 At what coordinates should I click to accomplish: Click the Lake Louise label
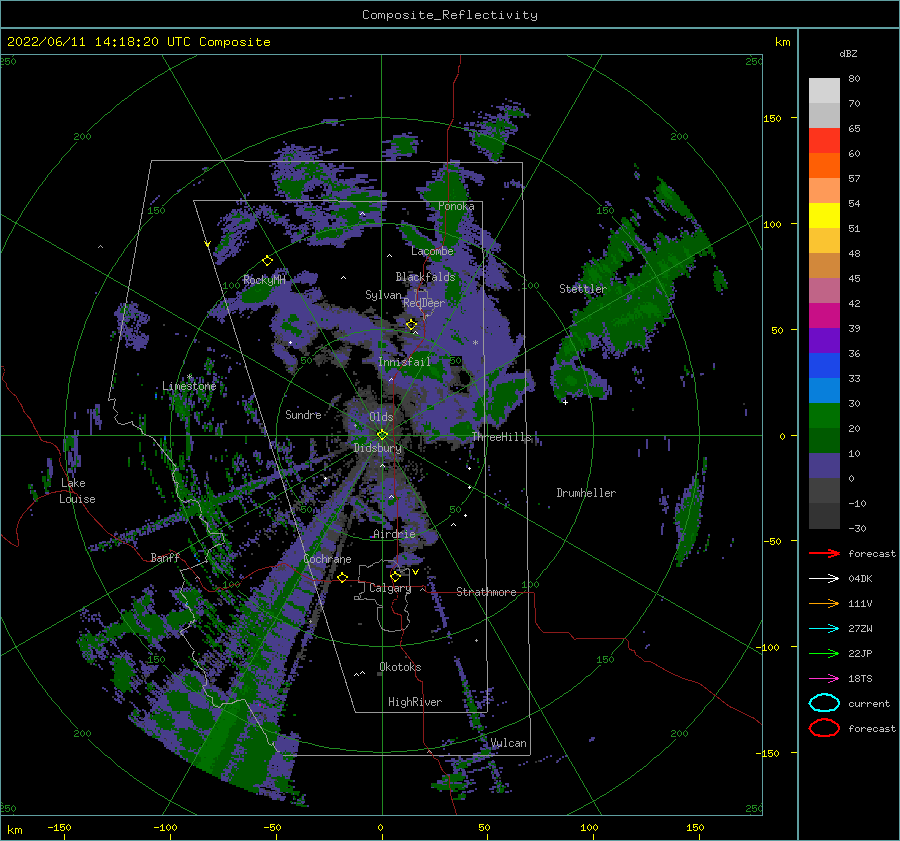(x=77, y=491)
